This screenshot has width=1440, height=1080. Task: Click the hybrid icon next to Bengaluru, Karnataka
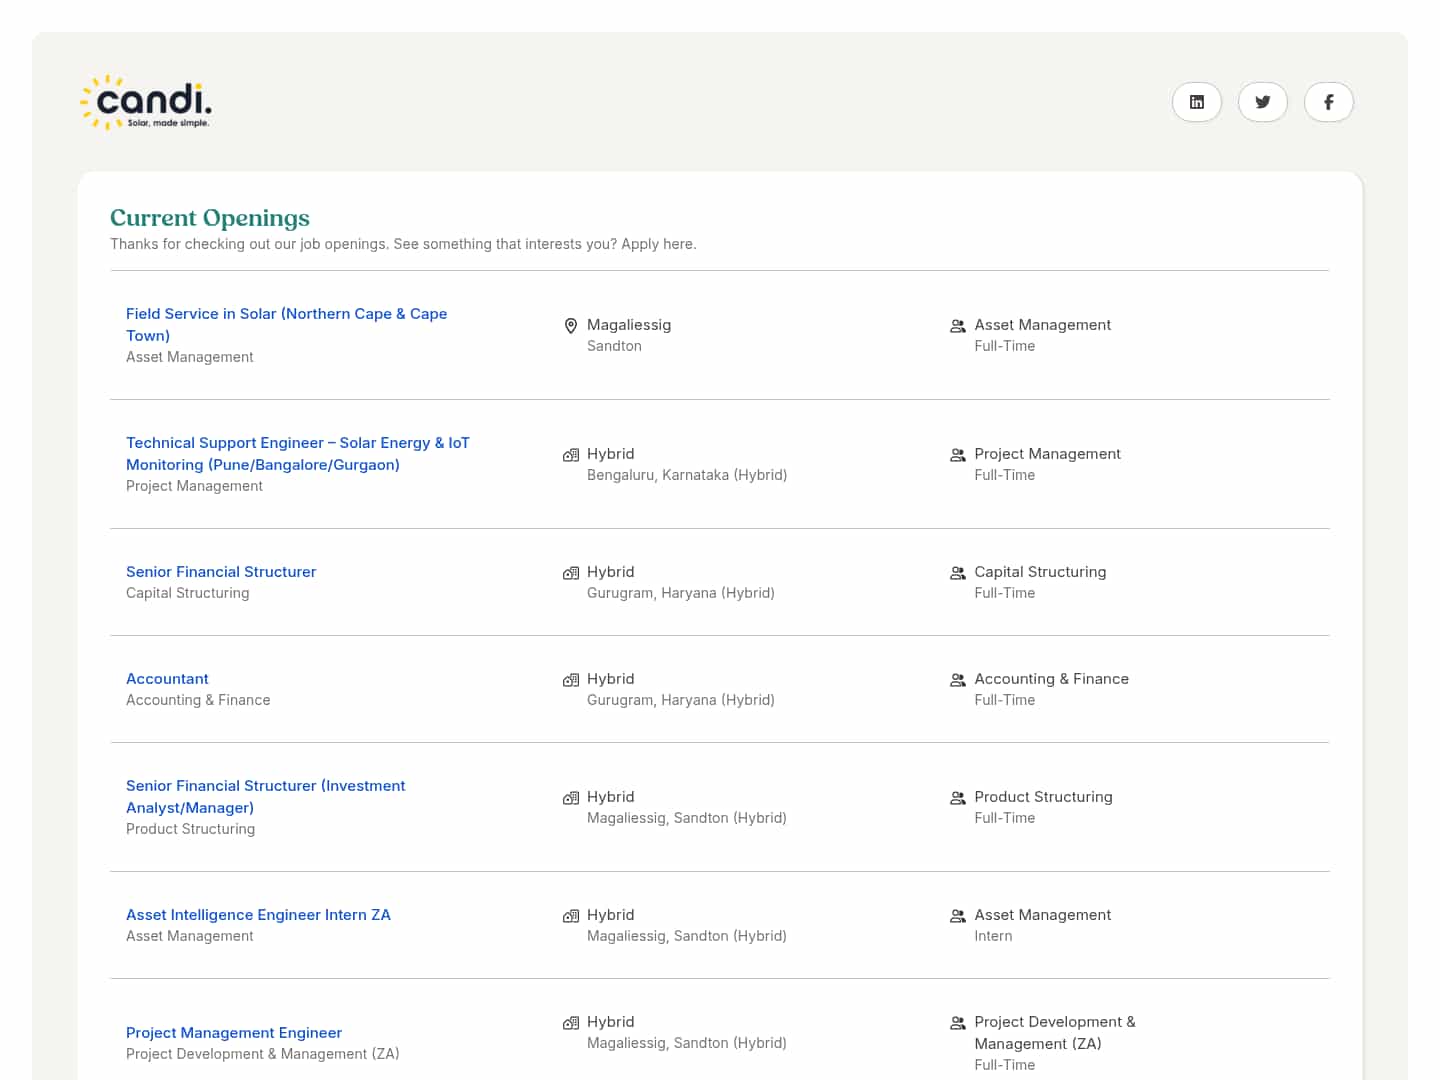point(571,454)
